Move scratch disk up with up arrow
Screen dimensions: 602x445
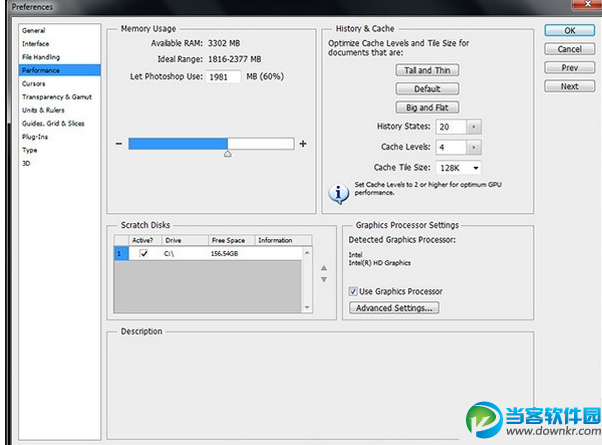pyautogui.click(x=324, y=268)
